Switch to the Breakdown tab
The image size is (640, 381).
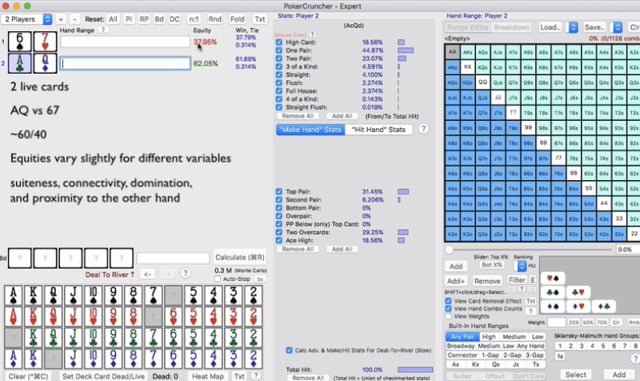click(511, 27)
